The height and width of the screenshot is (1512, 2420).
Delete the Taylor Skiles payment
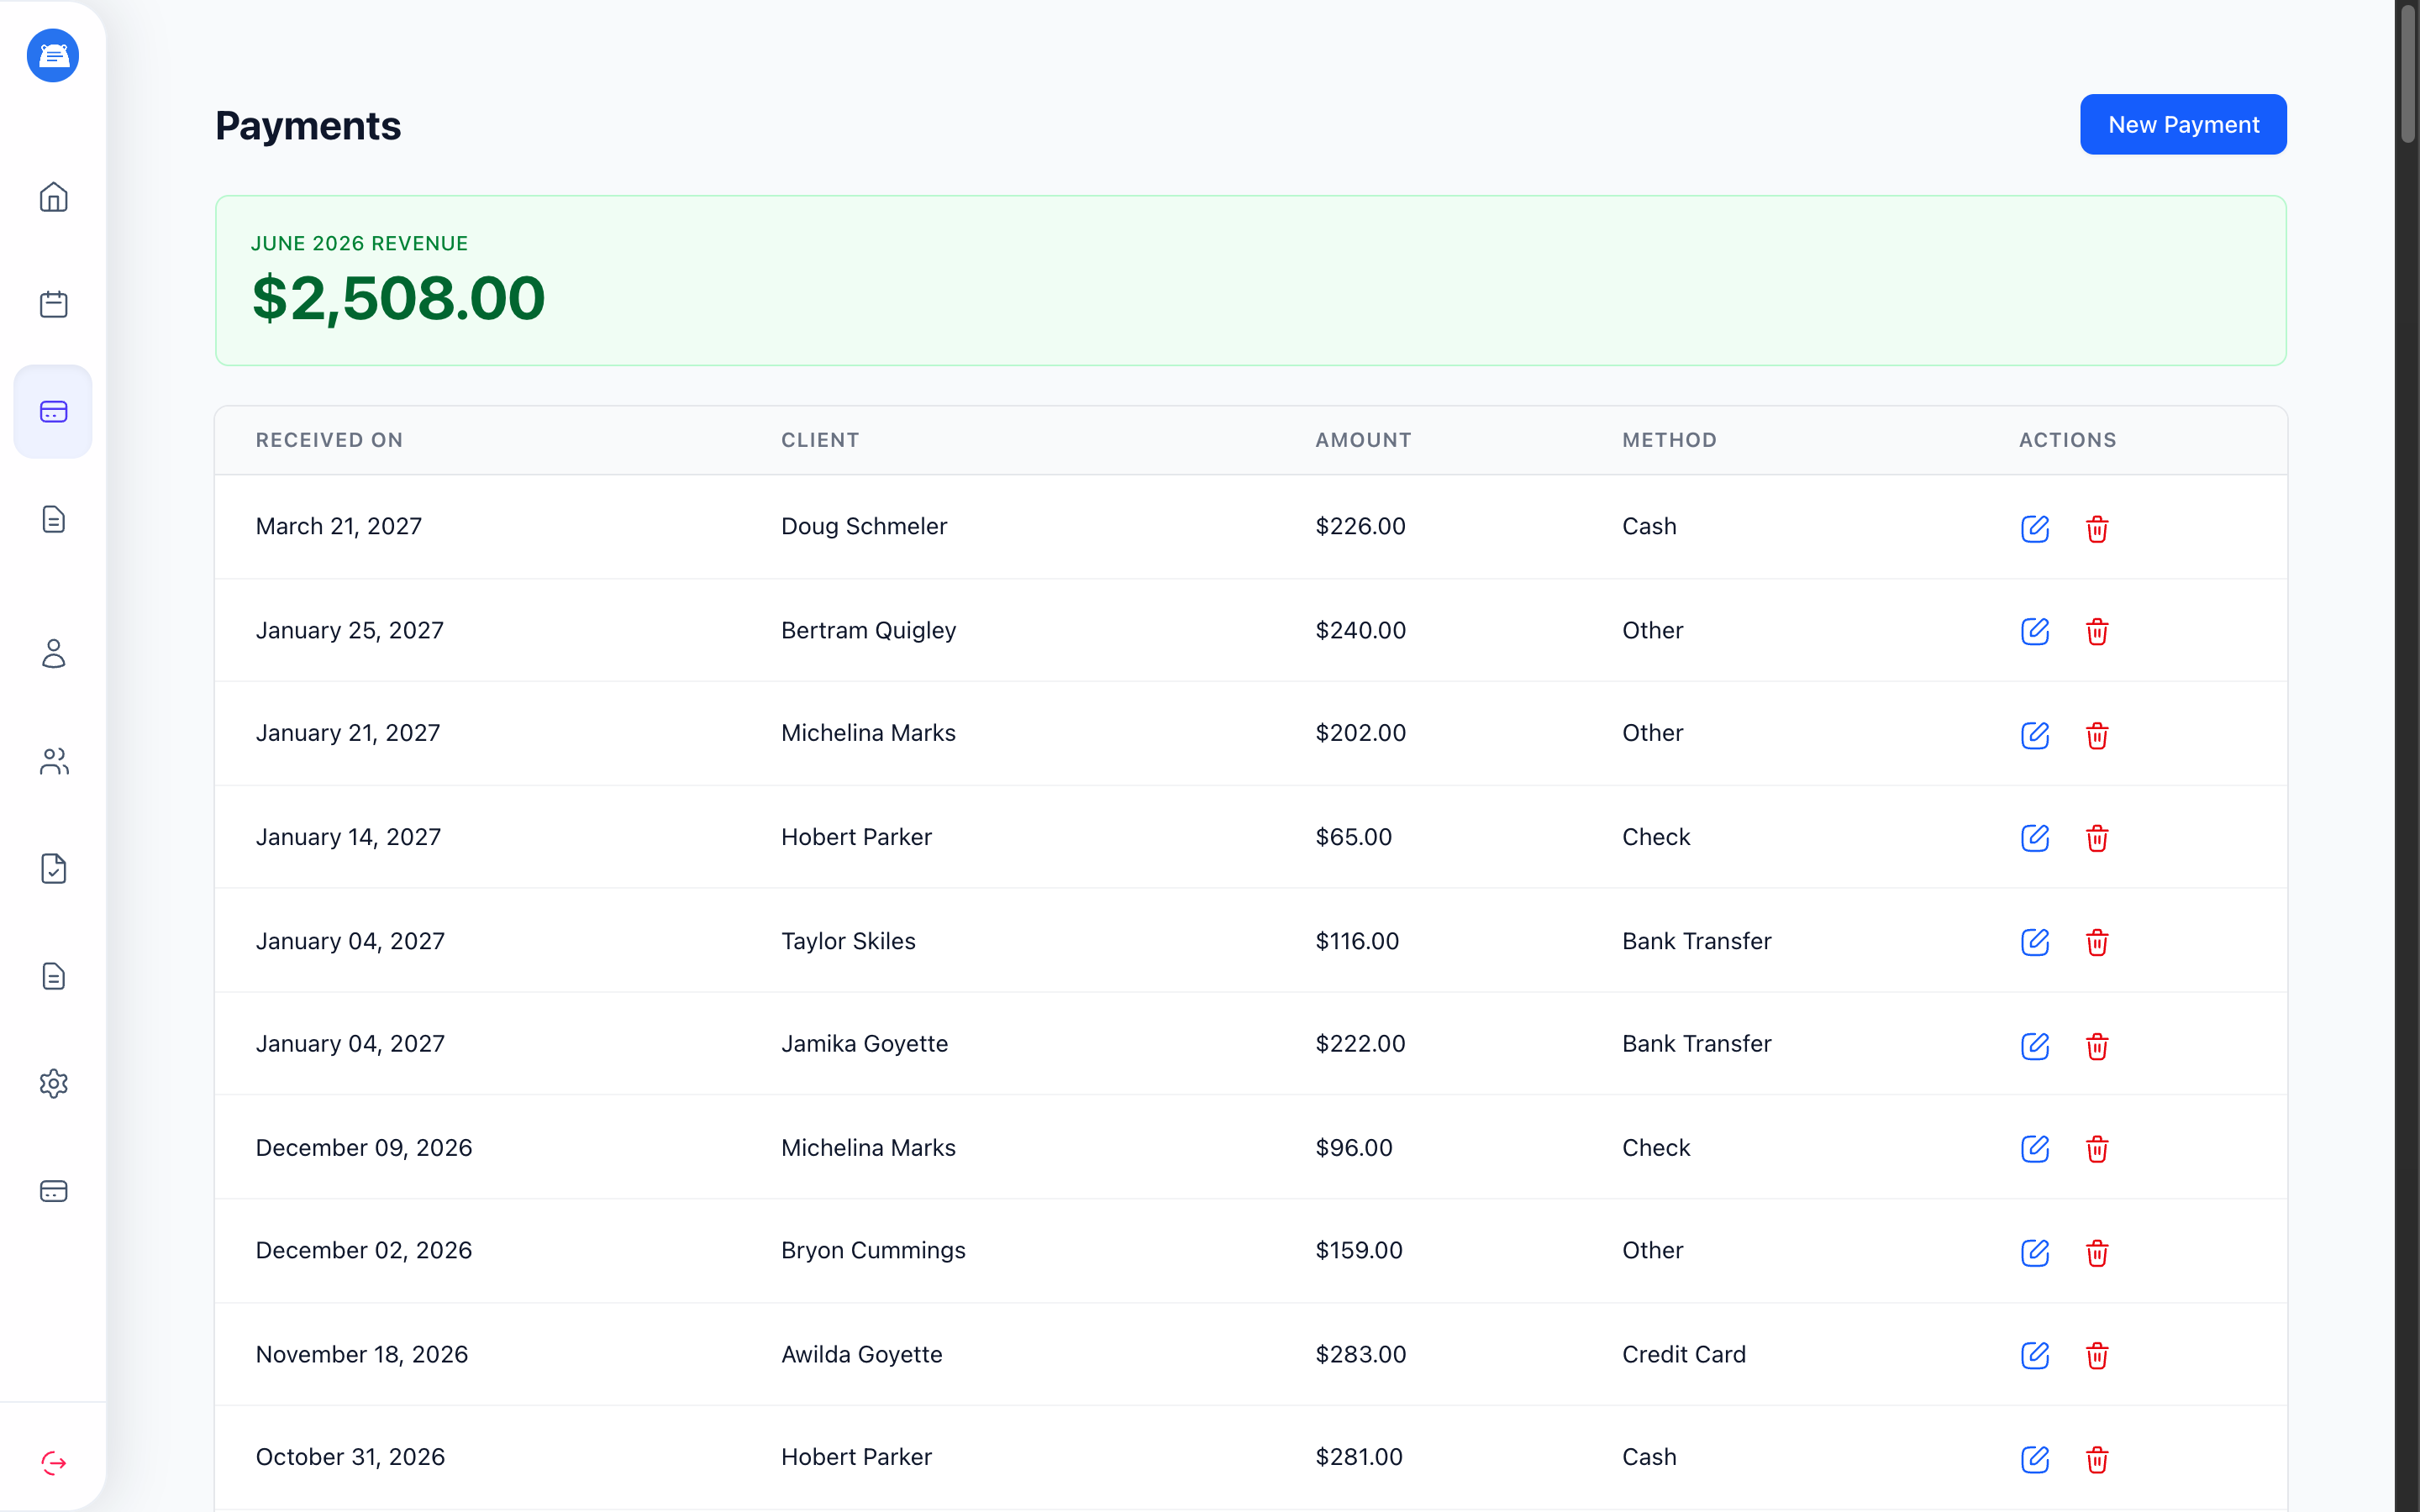click(x=2097, y=942)
